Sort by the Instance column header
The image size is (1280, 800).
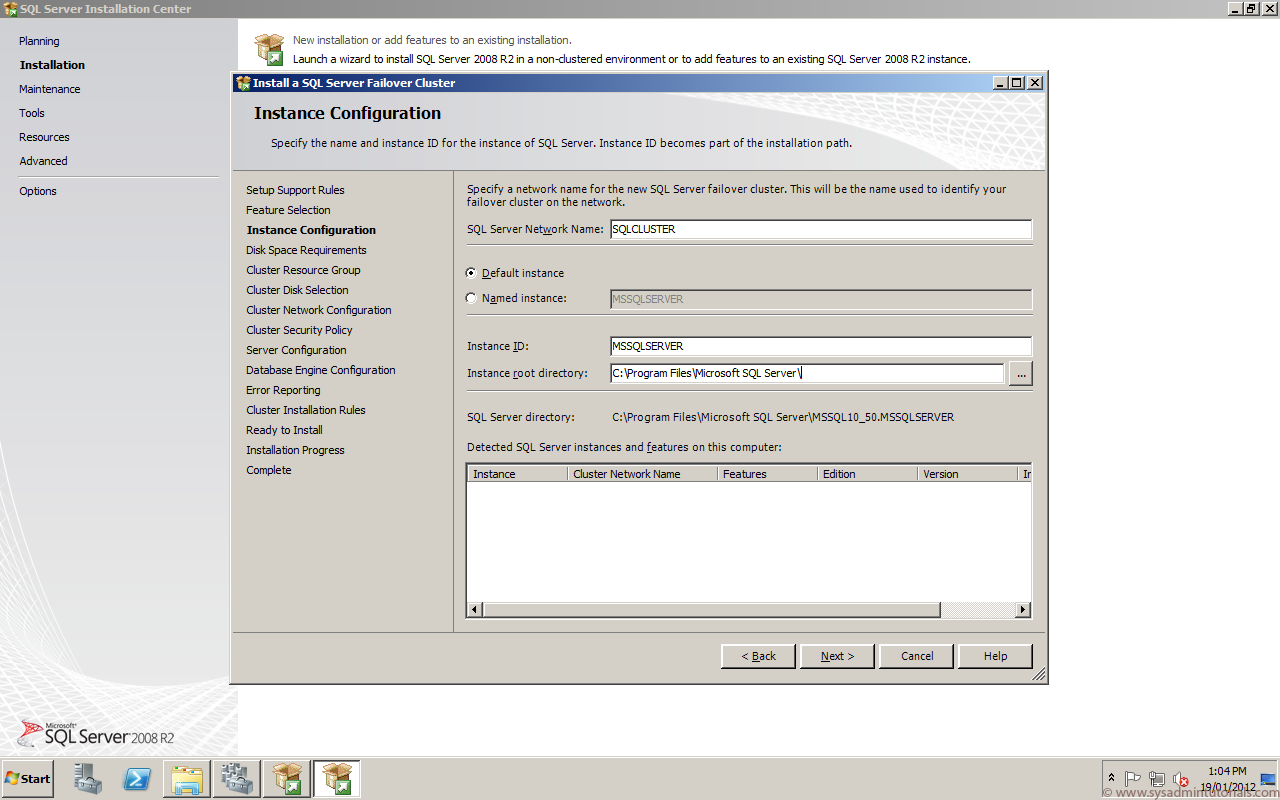point(517,474)
